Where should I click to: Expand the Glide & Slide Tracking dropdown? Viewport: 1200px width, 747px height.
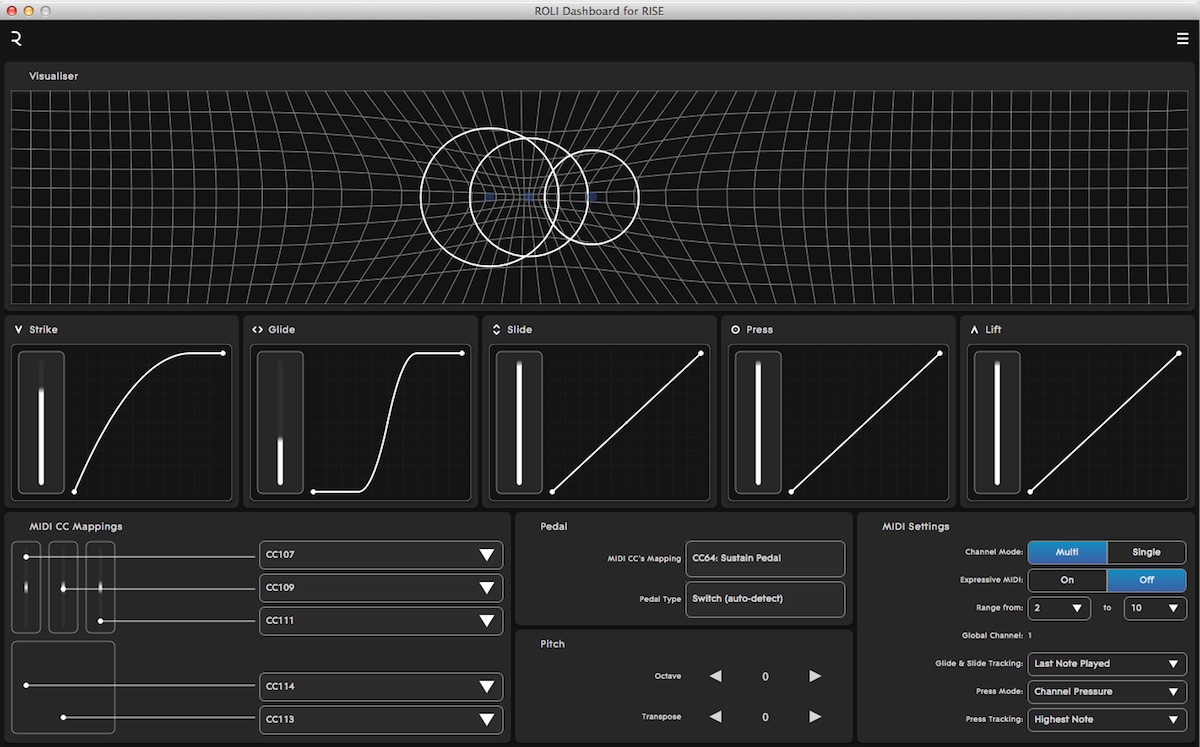(x=1107, y=663)
